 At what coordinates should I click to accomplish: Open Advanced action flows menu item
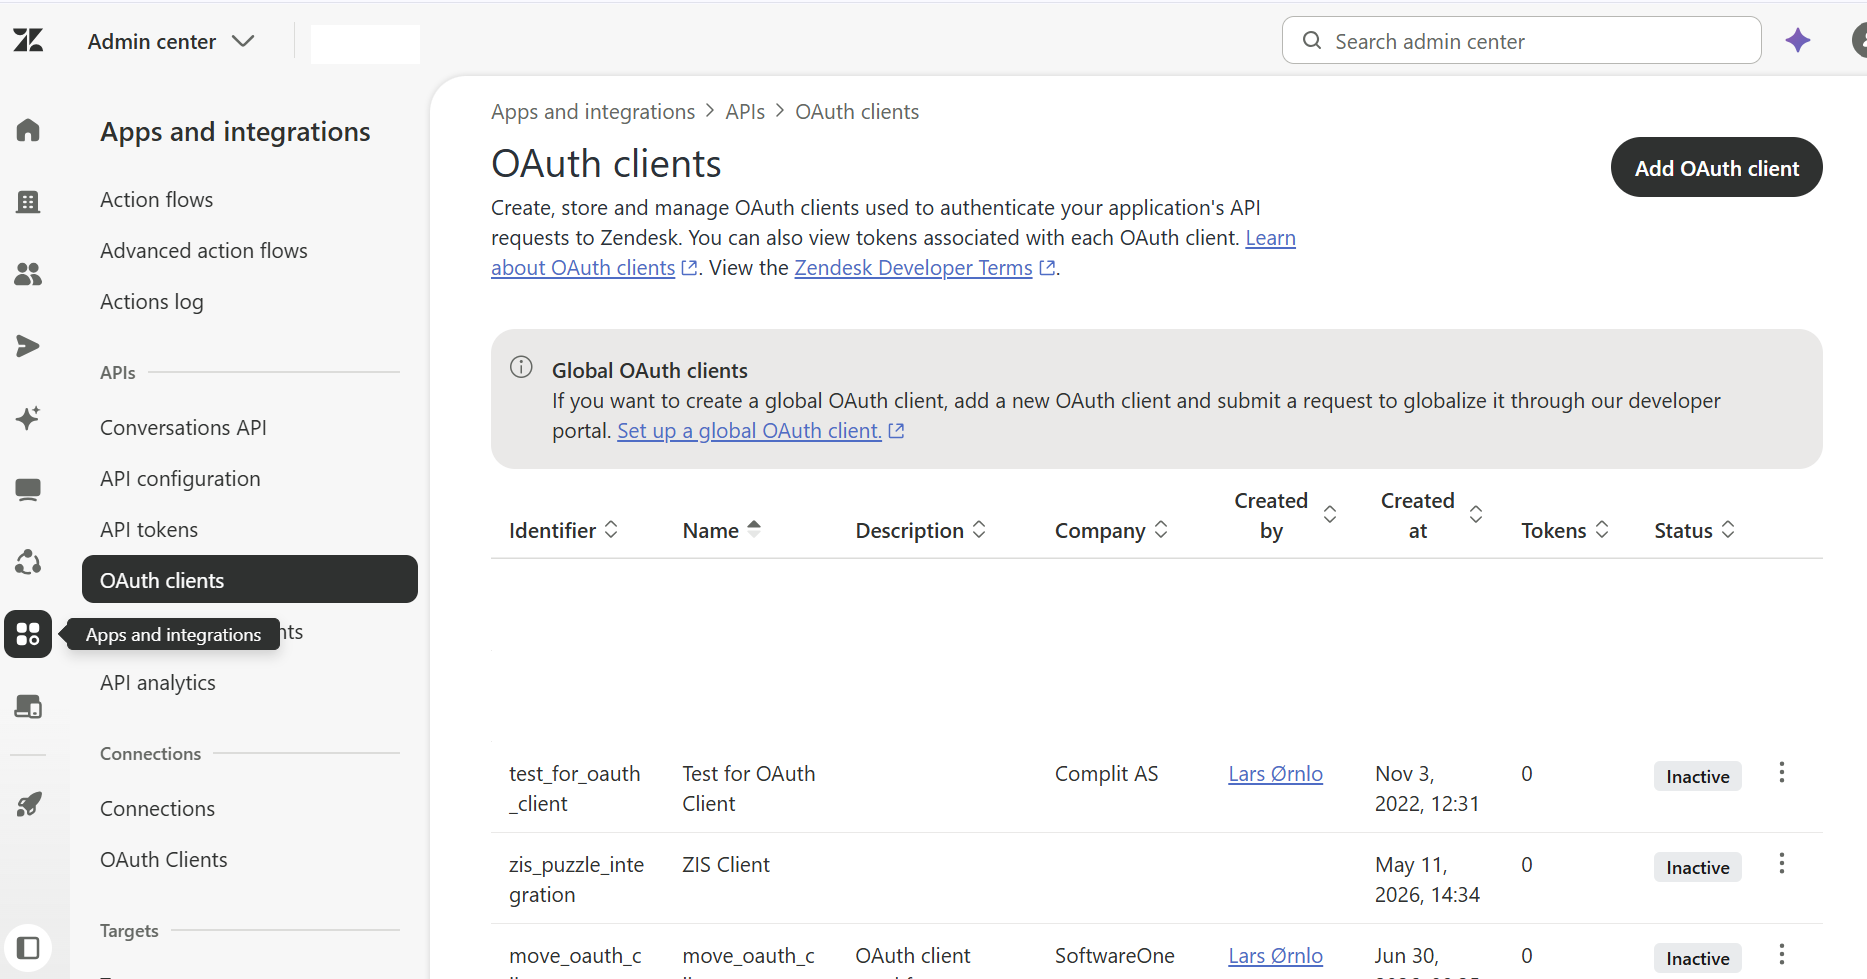204,250
